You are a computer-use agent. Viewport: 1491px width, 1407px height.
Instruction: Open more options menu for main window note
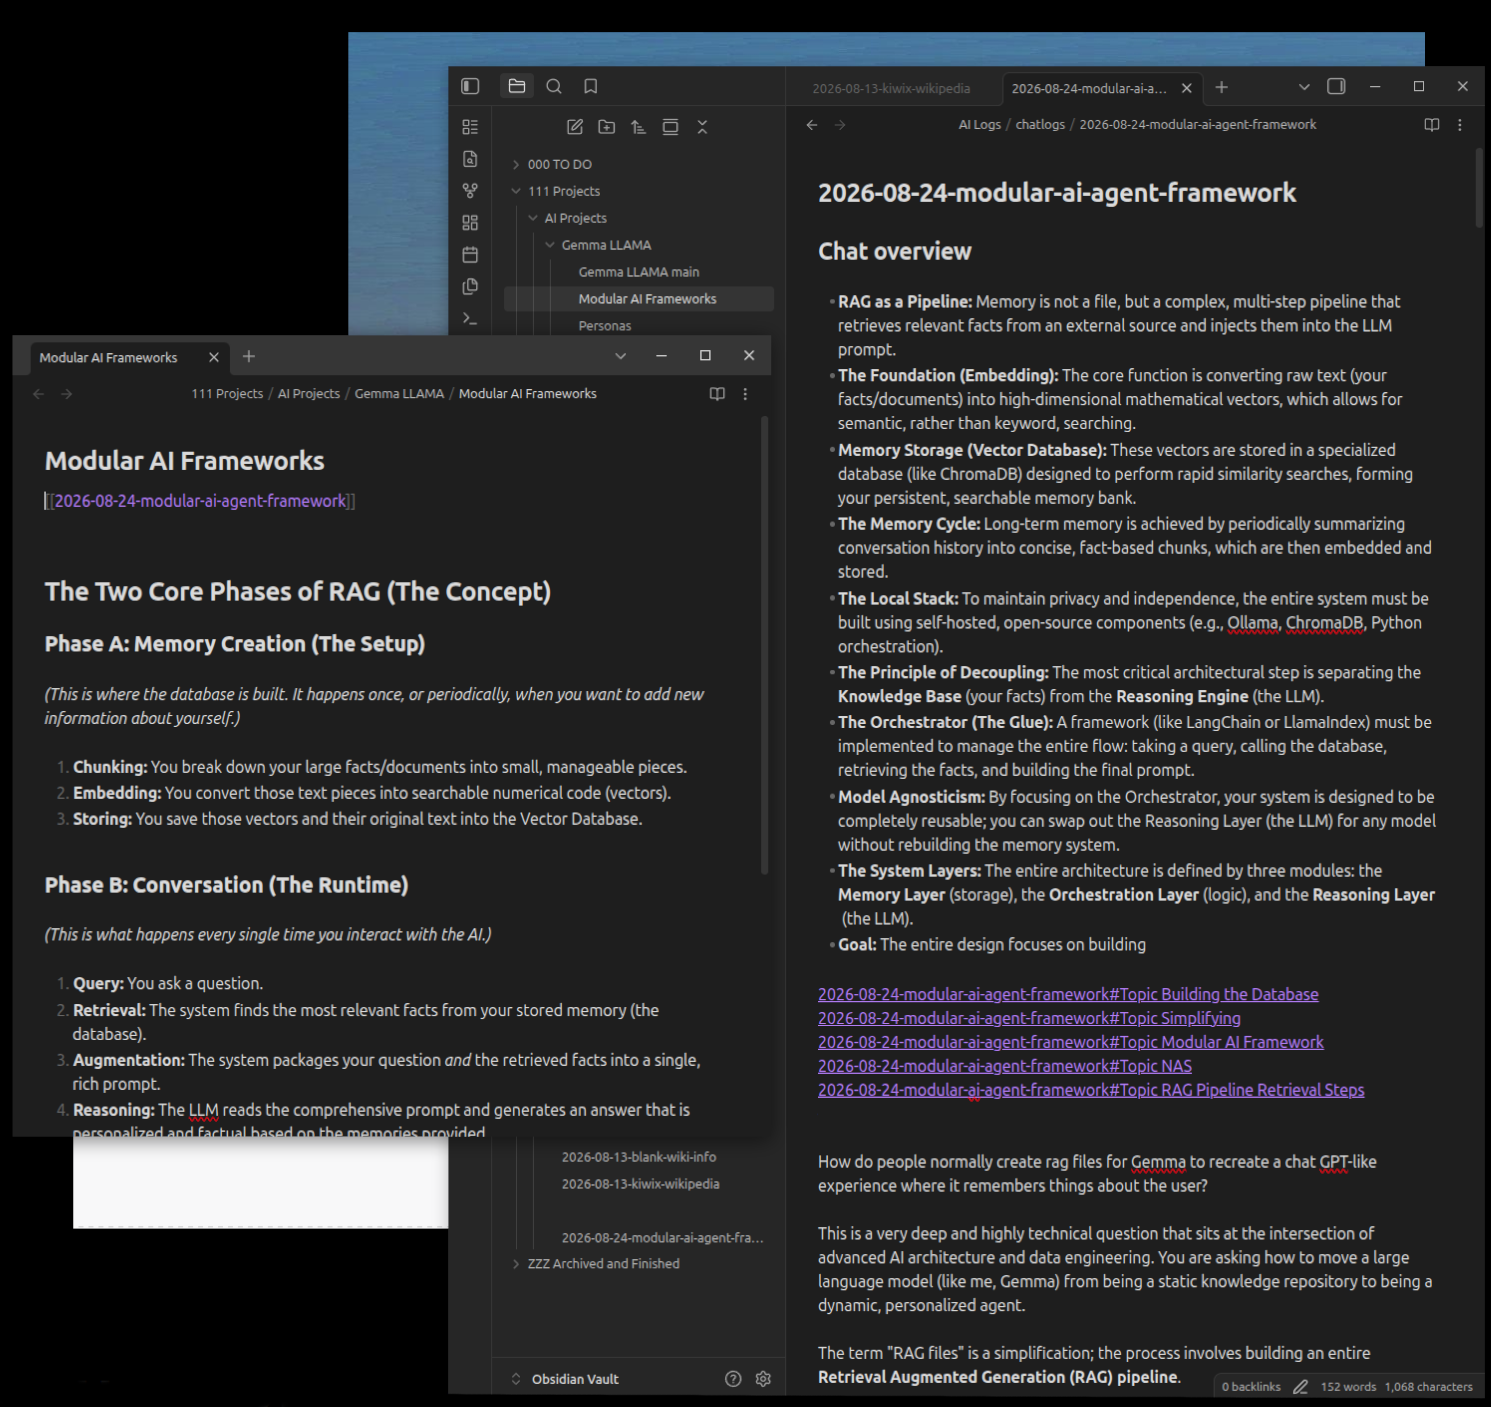tap(1460, 125)
